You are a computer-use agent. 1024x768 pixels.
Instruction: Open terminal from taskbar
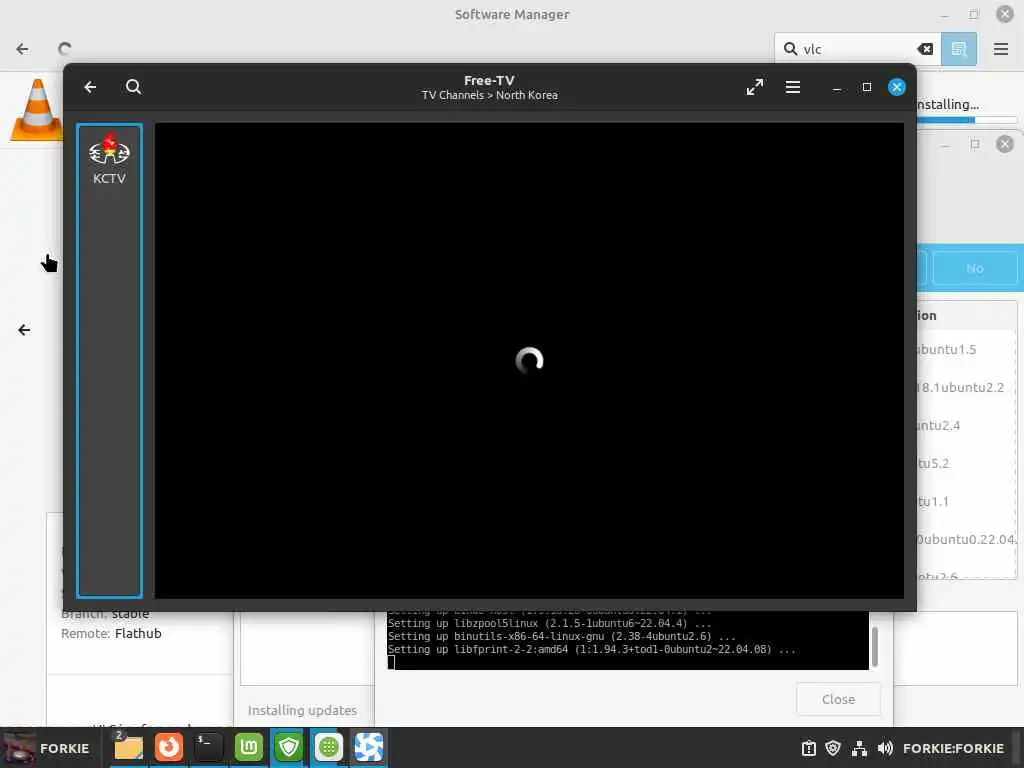click(x=208, y=748)
